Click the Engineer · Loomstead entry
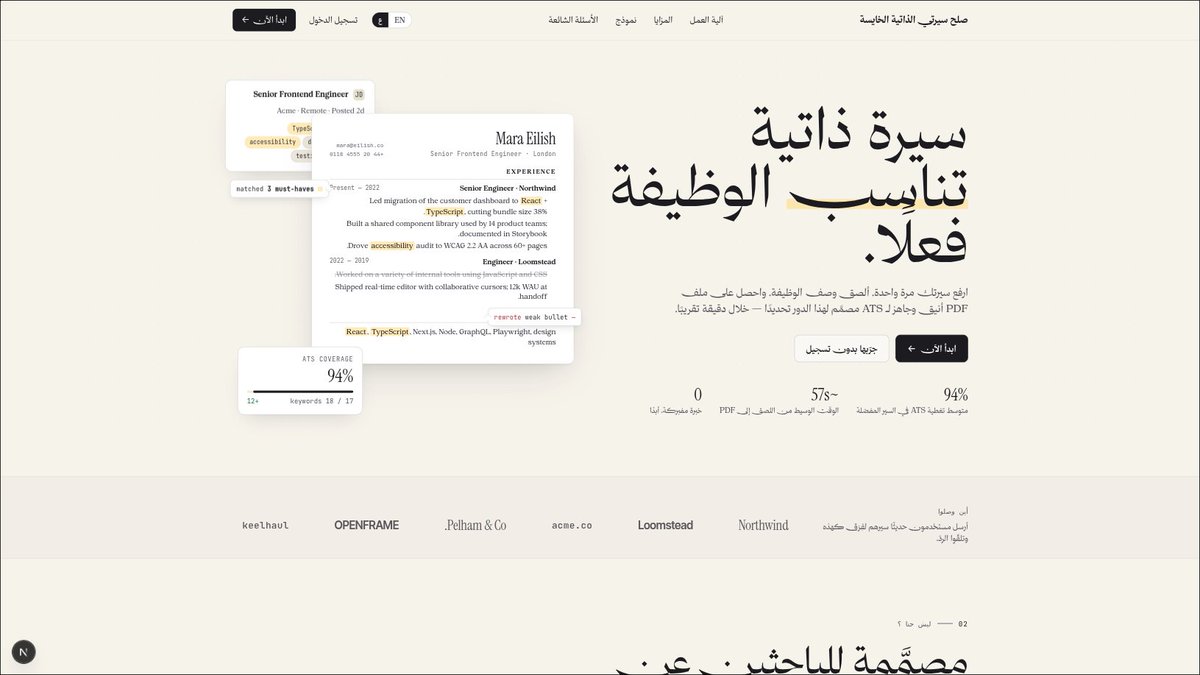1200x675 pixels. point(519,262)
